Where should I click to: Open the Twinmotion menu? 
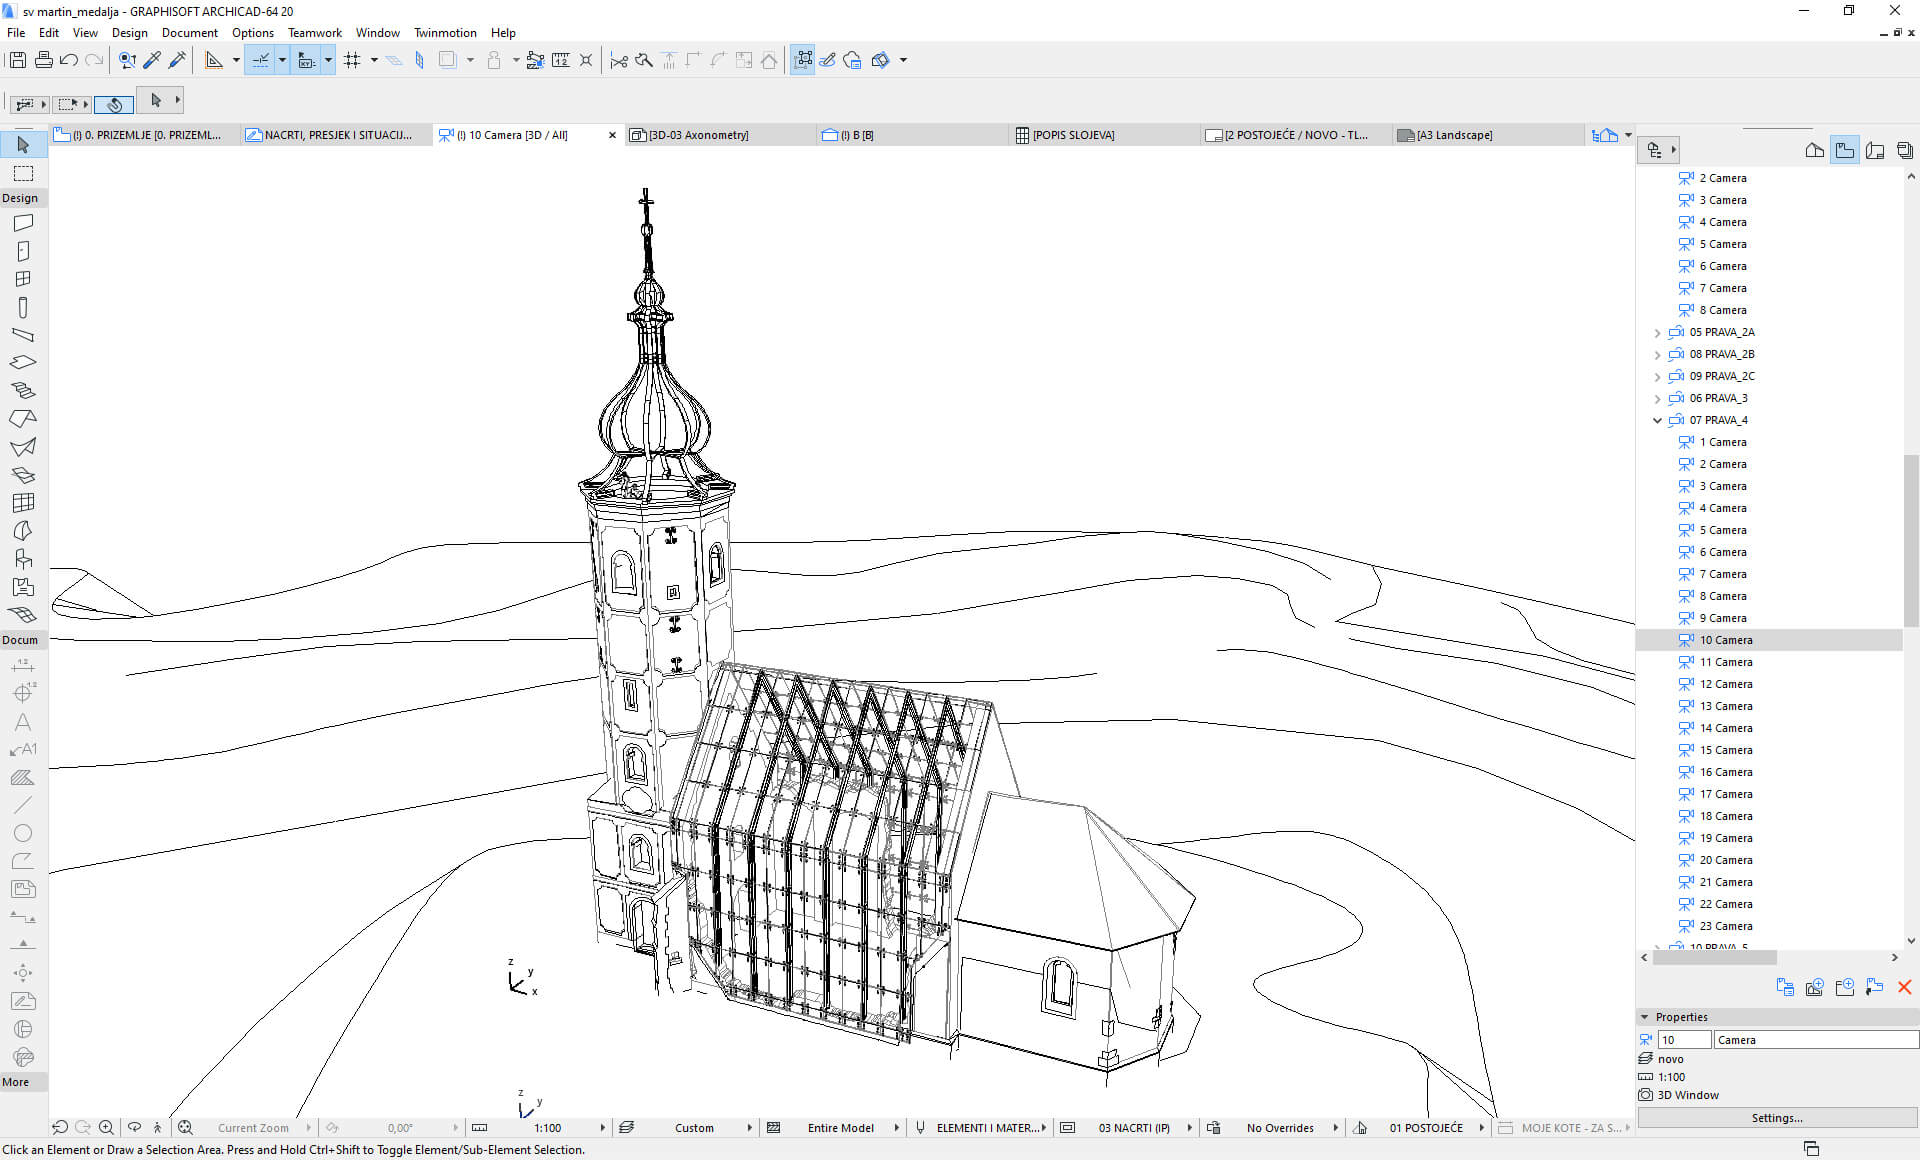pos(445,33)
